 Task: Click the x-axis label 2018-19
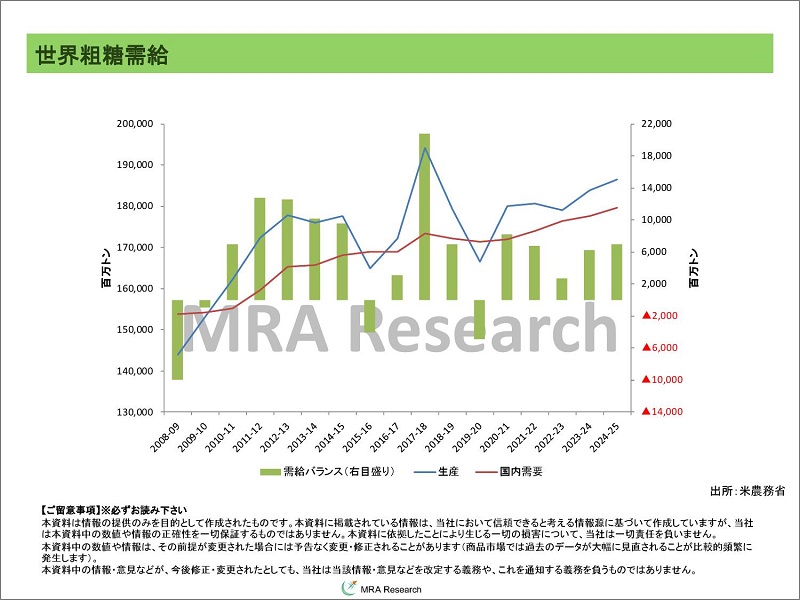tap(440, 437)
